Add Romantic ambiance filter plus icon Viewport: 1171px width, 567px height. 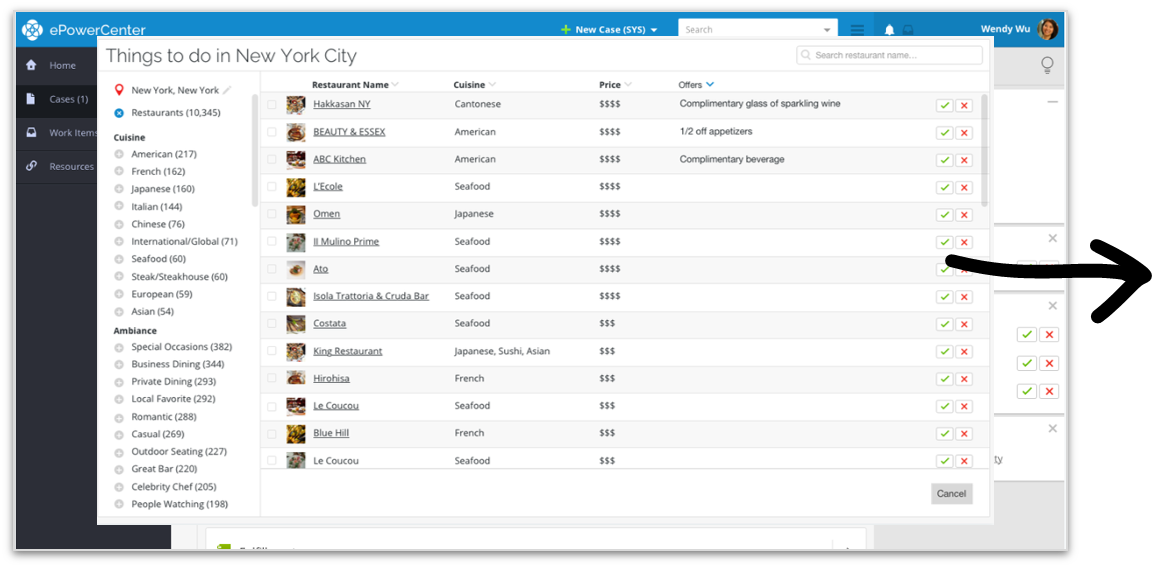119,417
